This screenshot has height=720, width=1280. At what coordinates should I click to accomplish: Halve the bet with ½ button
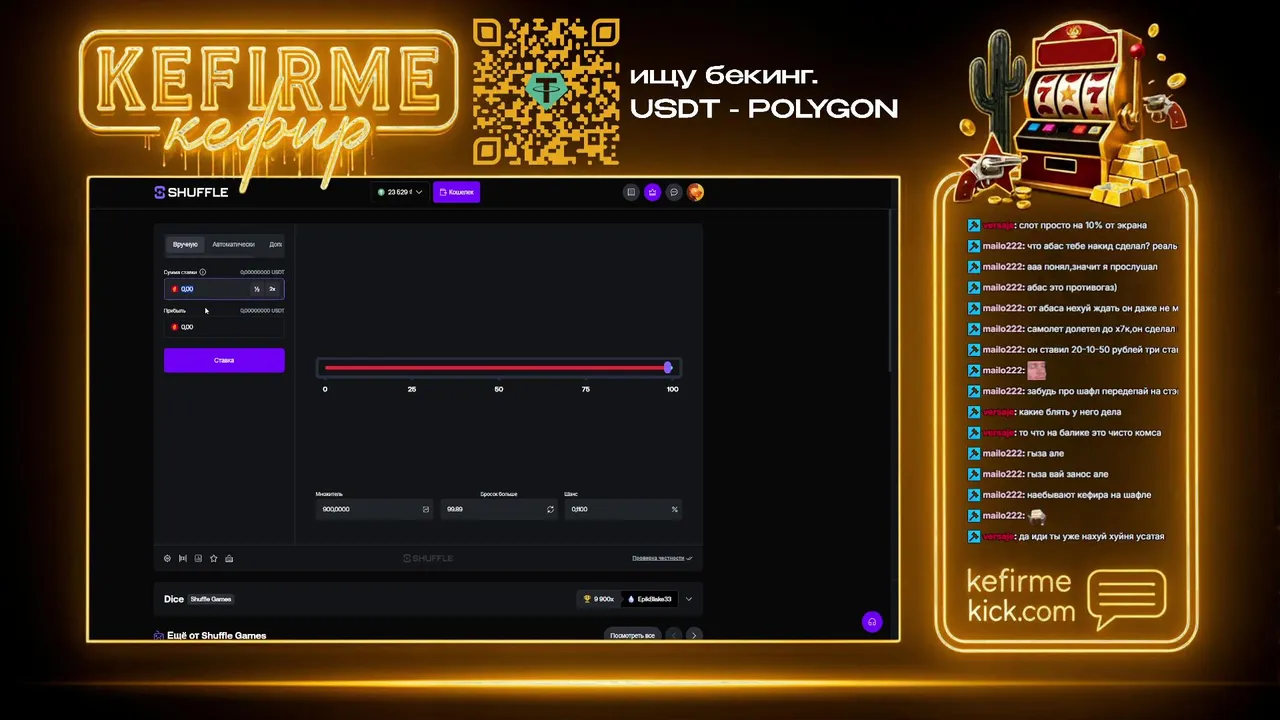257,289
